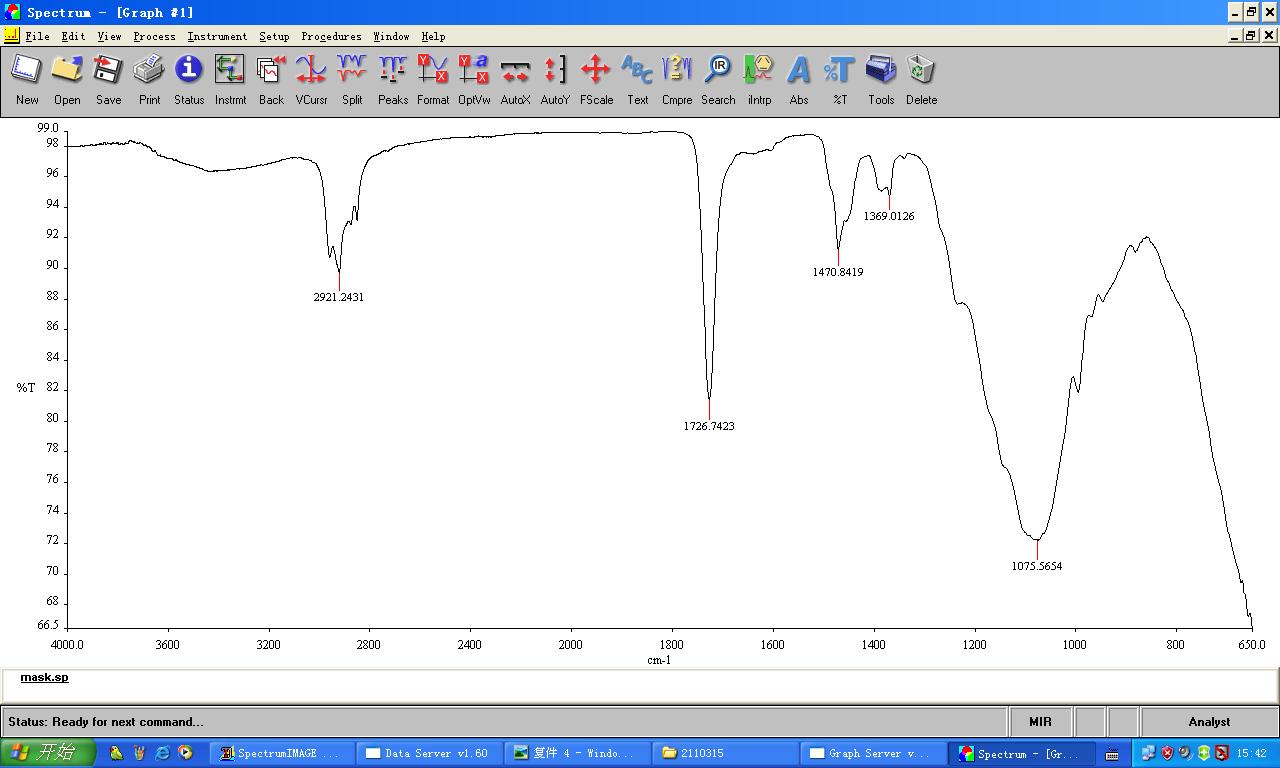
Task: Open the Process menu
Action: pyautogui.click(x=154, y=36)
